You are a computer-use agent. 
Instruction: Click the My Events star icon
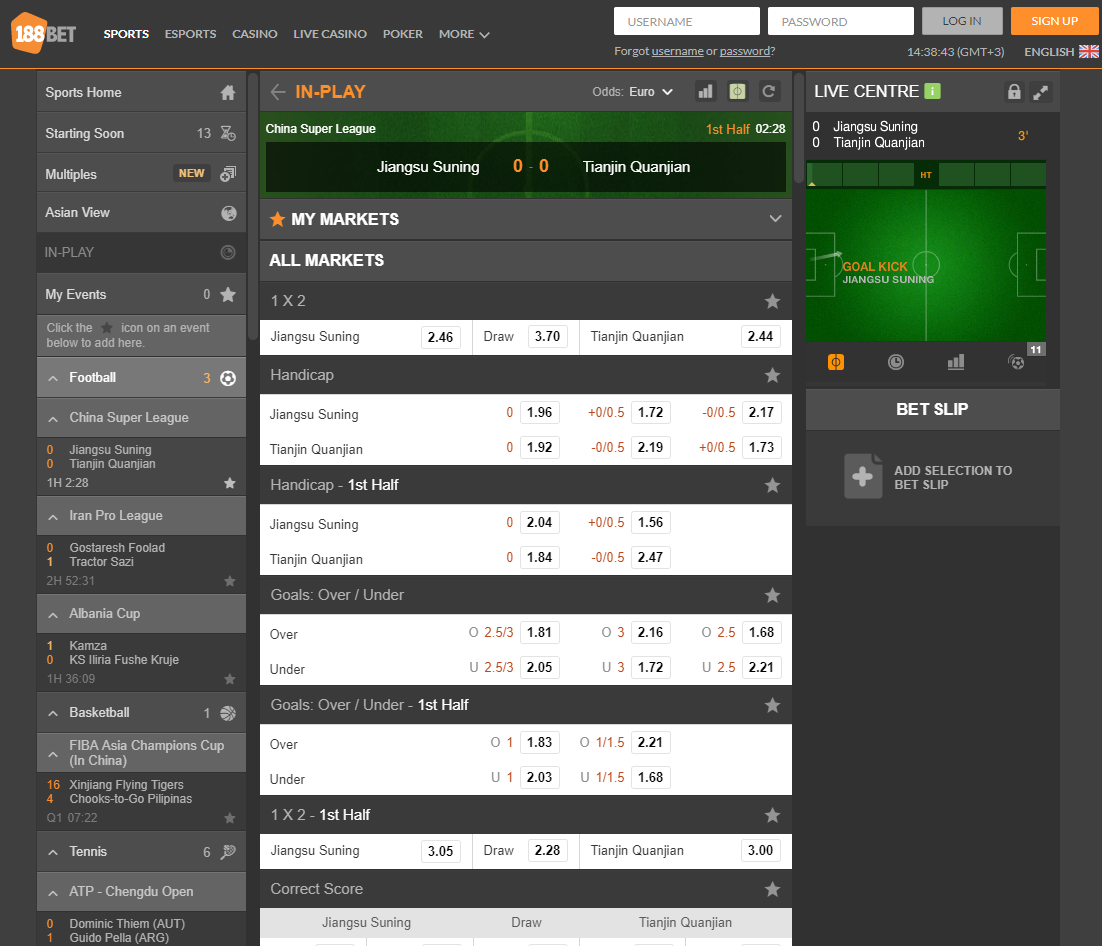coord(228,294)
